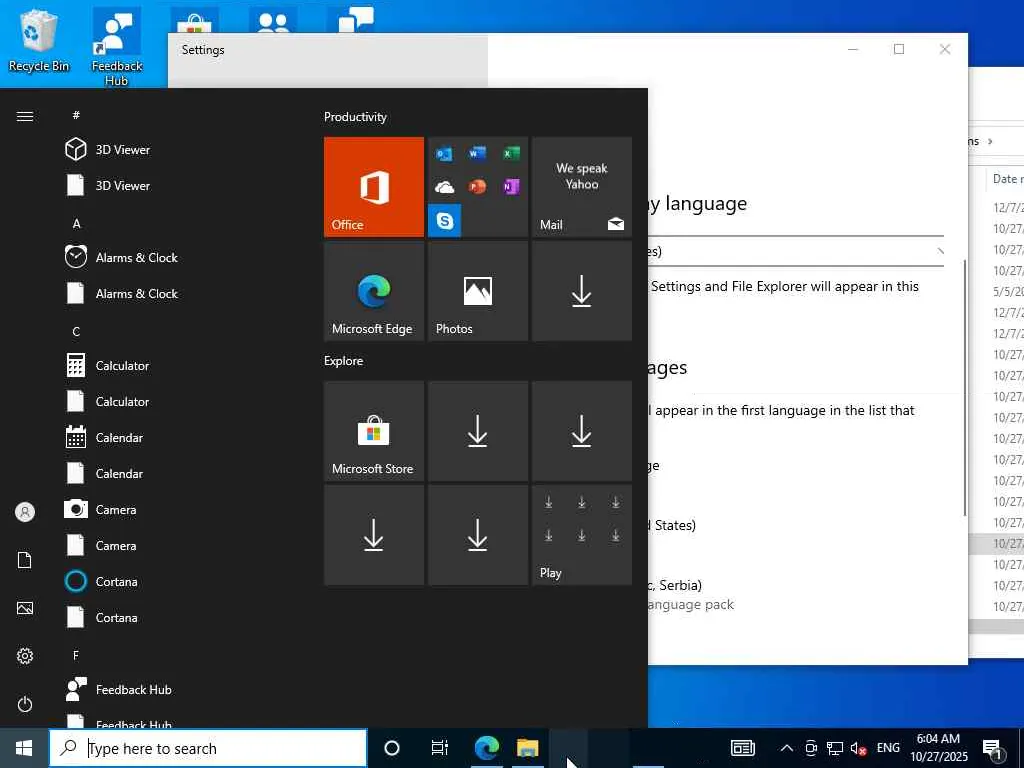Screen dimensions: 1024x768
Task: Open the Office apps folder tile with Skype
Action: pyautogui.click(x=477, y=187)
